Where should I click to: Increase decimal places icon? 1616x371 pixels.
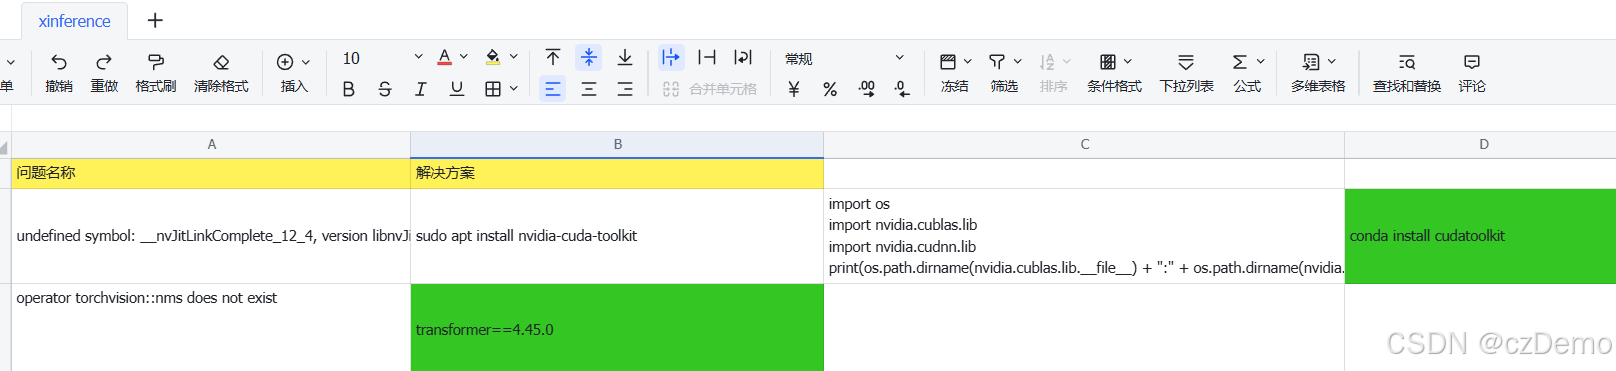(x=866, y=89)
